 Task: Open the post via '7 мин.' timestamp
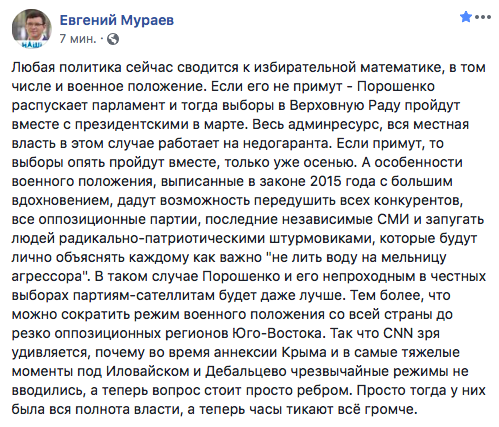tap(78, 39)
